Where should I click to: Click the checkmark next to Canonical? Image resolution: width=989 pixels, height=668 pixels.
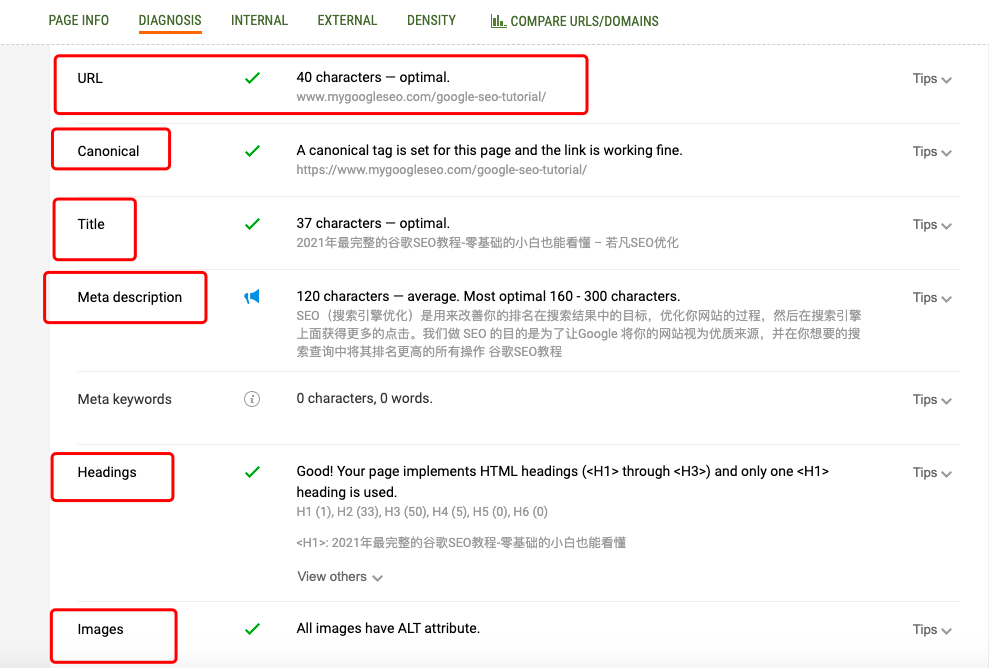click(253, 151)
